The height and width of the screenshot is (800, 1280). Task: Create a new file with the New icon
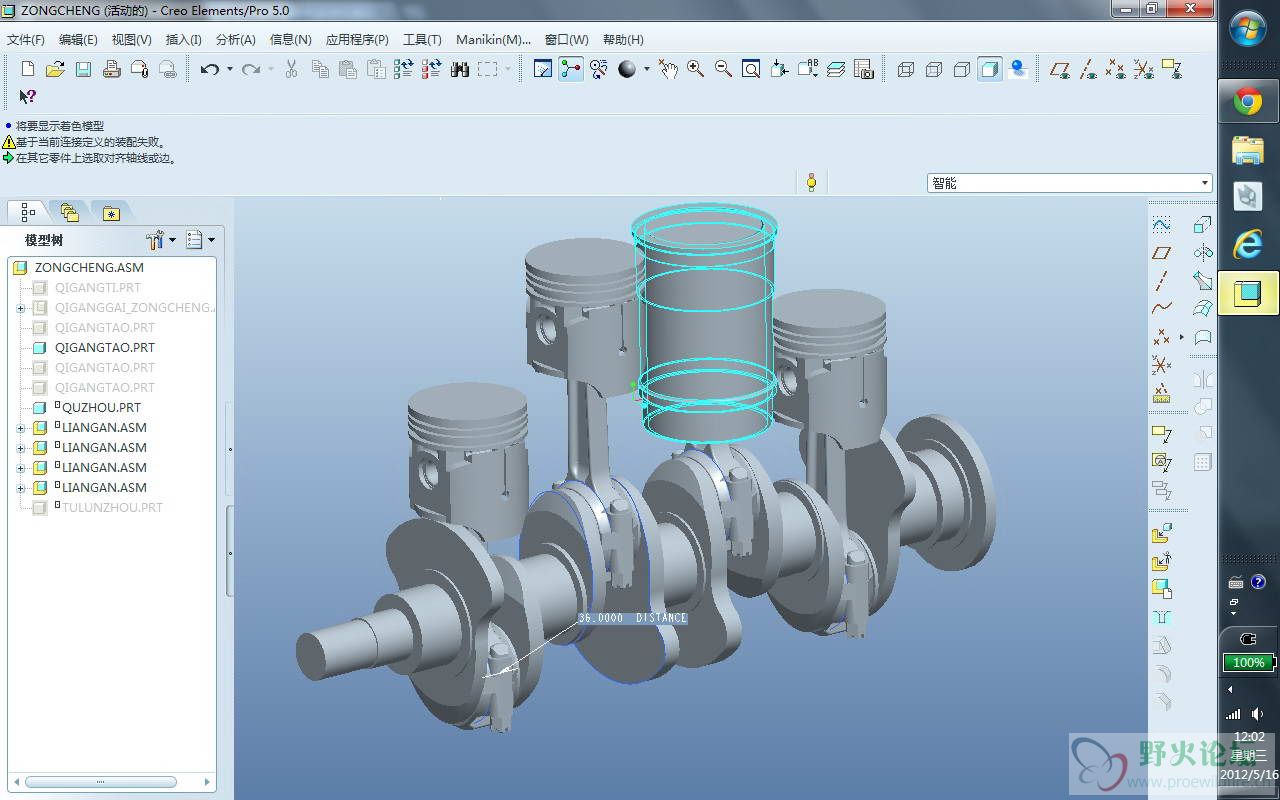click(27, 69)
